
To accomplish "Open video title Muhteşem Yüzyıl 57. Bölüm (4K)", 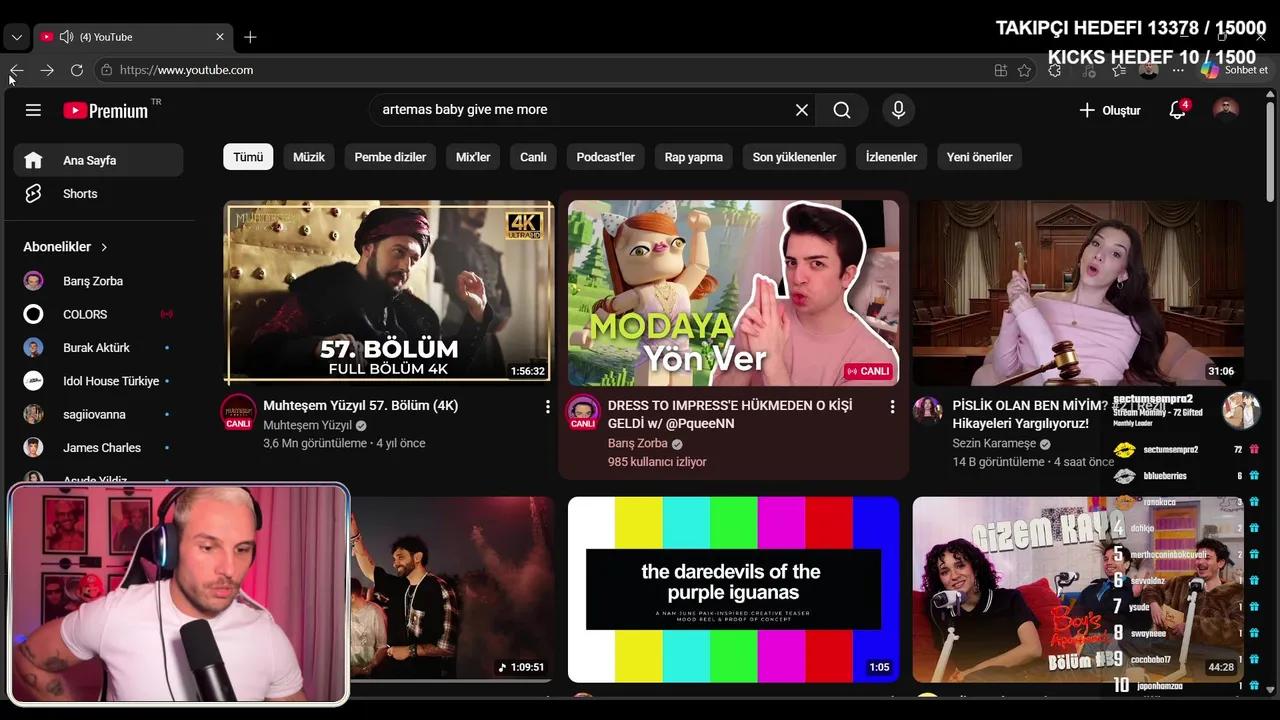I will pos(361,406).
